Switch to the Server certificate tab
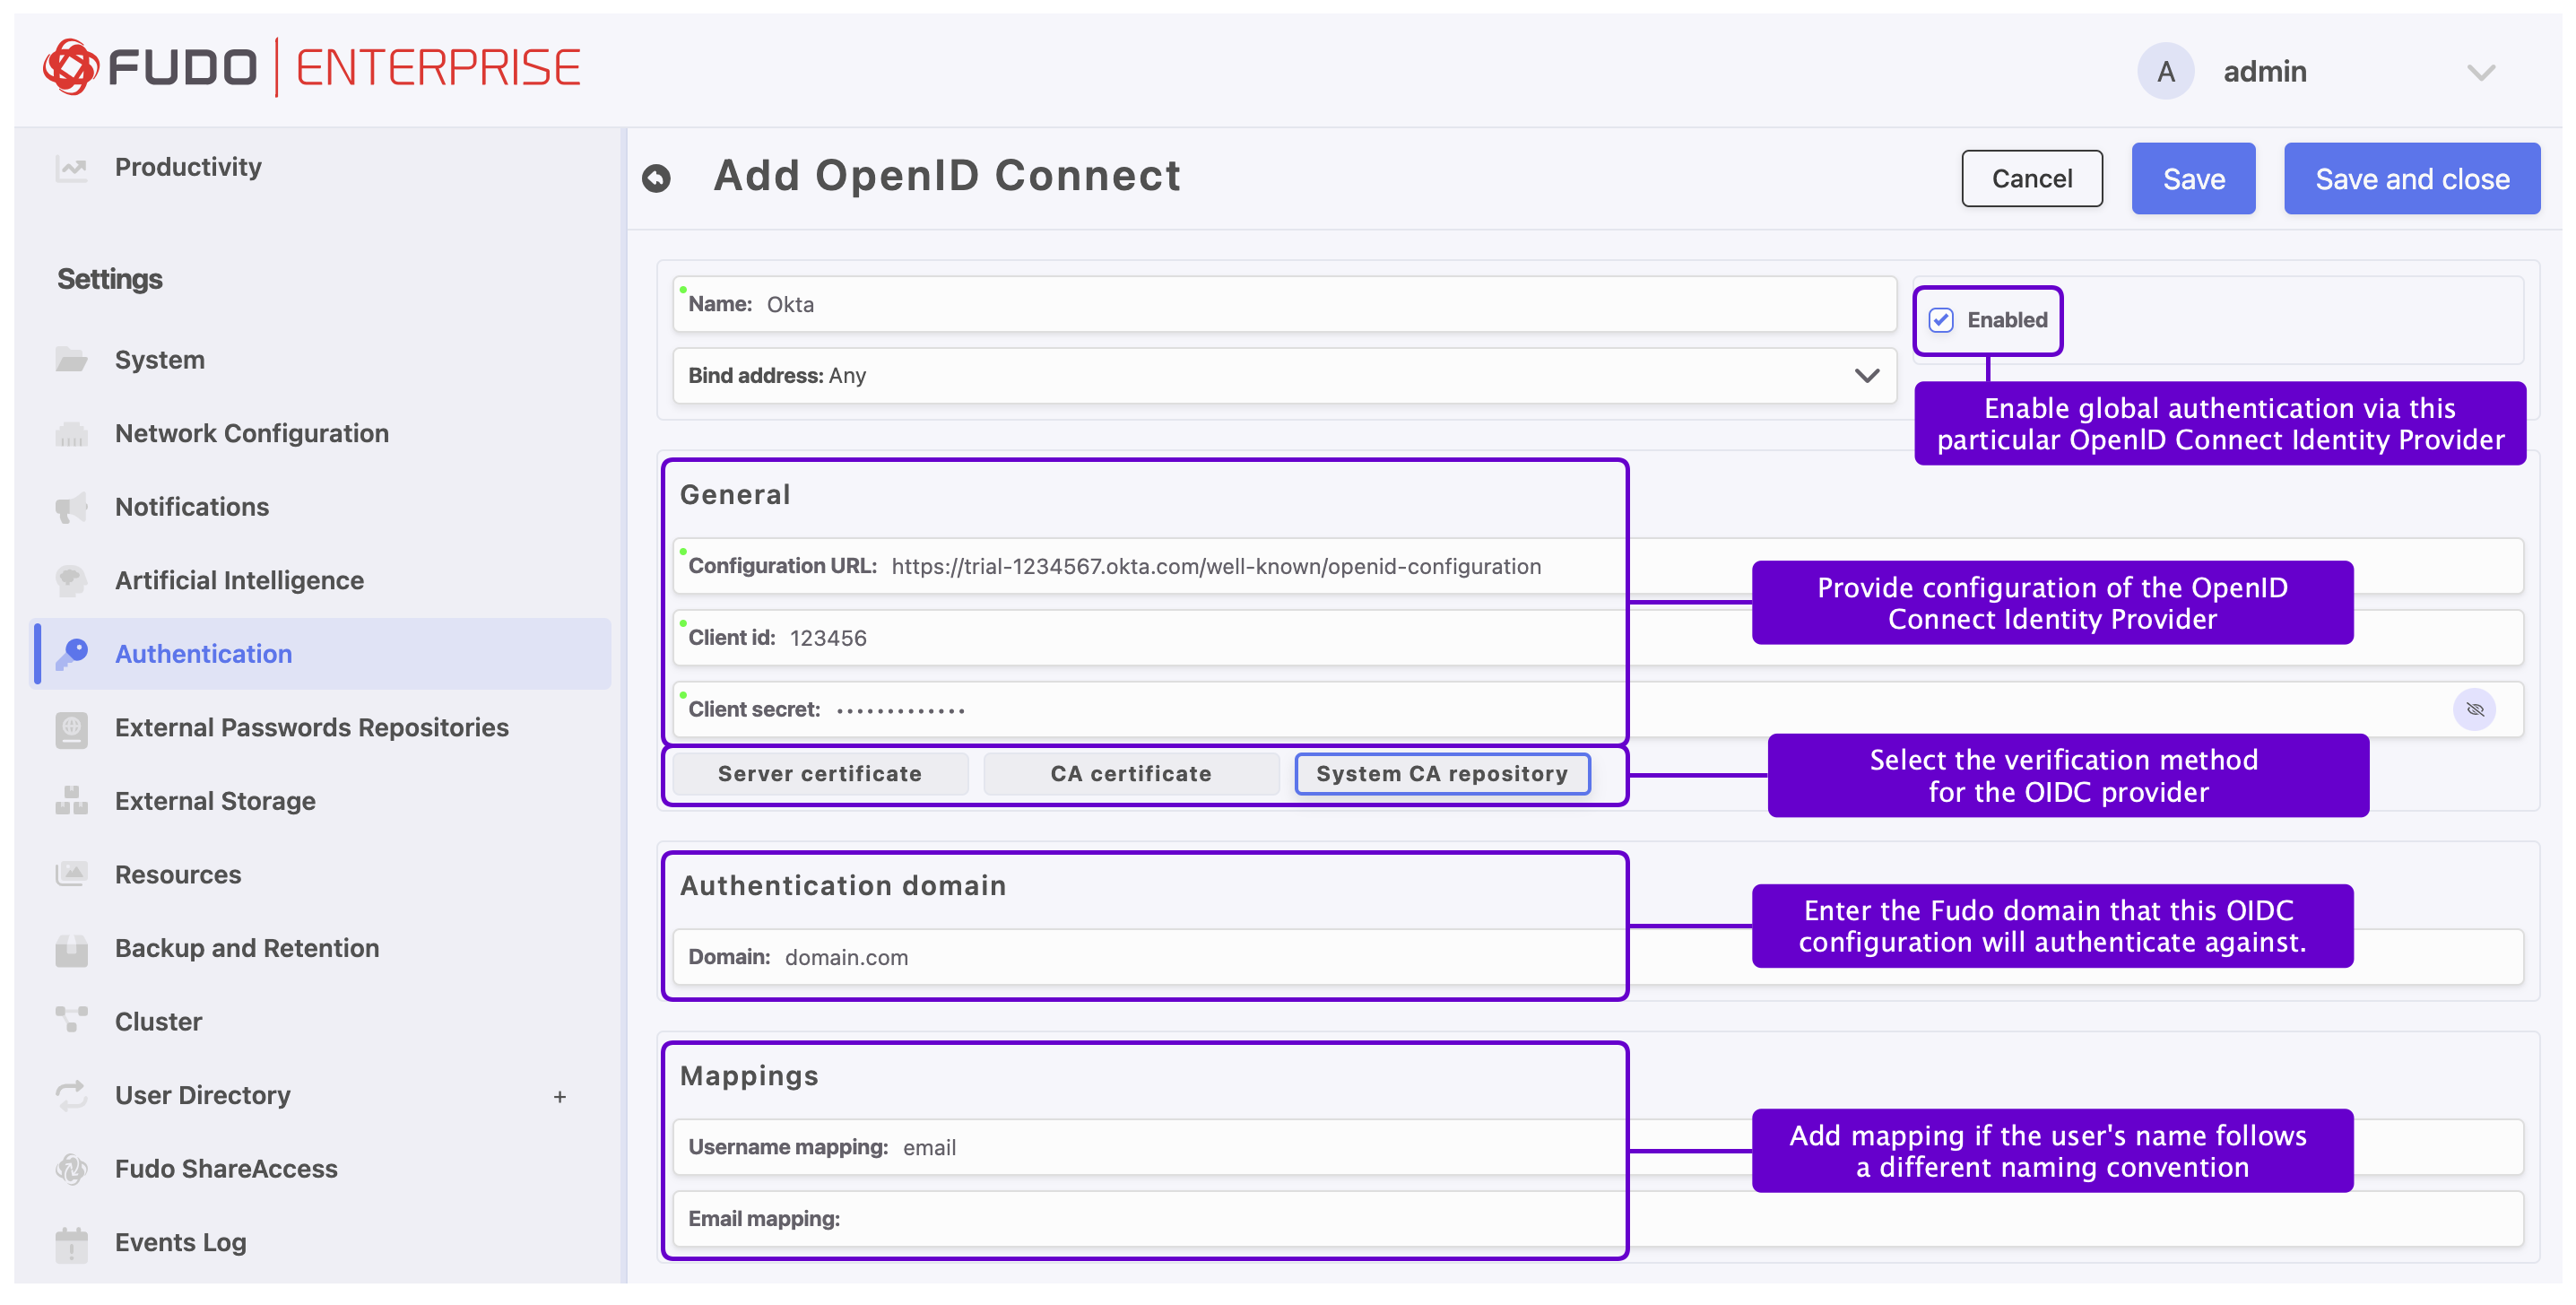The height and width of the screenshot is (1305, 2576). tap(819, 773)
